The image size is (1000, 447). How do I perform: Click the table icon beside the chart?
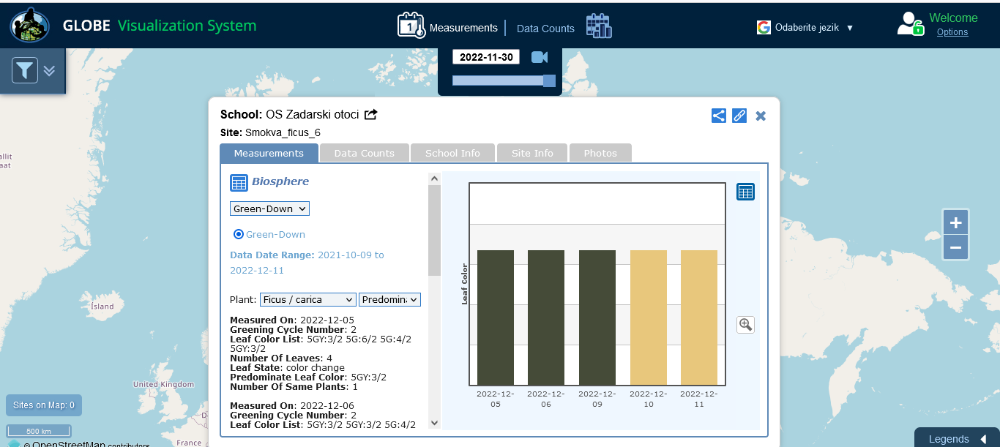pyautogui.click(x=745, y=192)
